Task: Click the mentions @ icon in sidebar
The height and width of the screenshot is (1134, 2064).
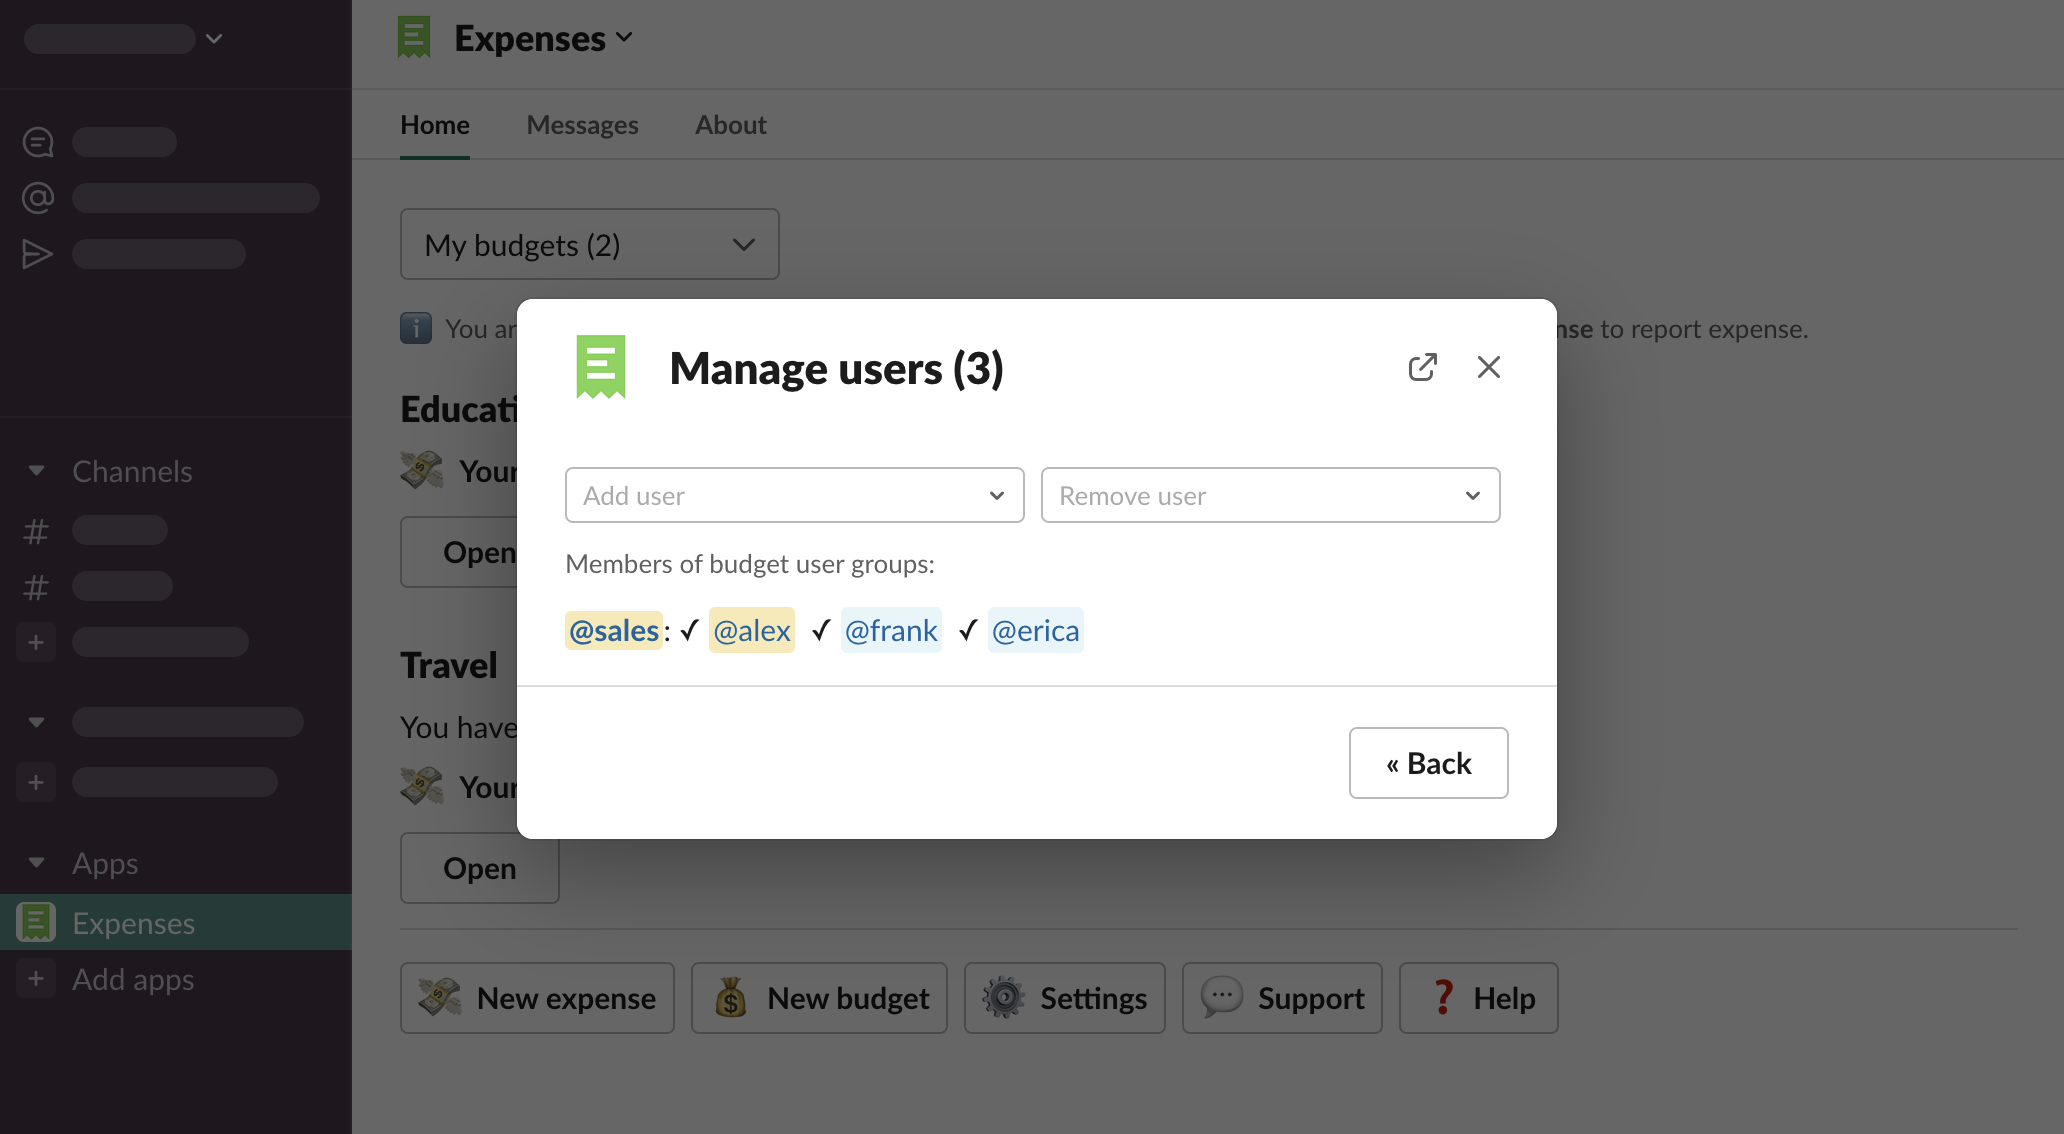Action: point(38,198)
